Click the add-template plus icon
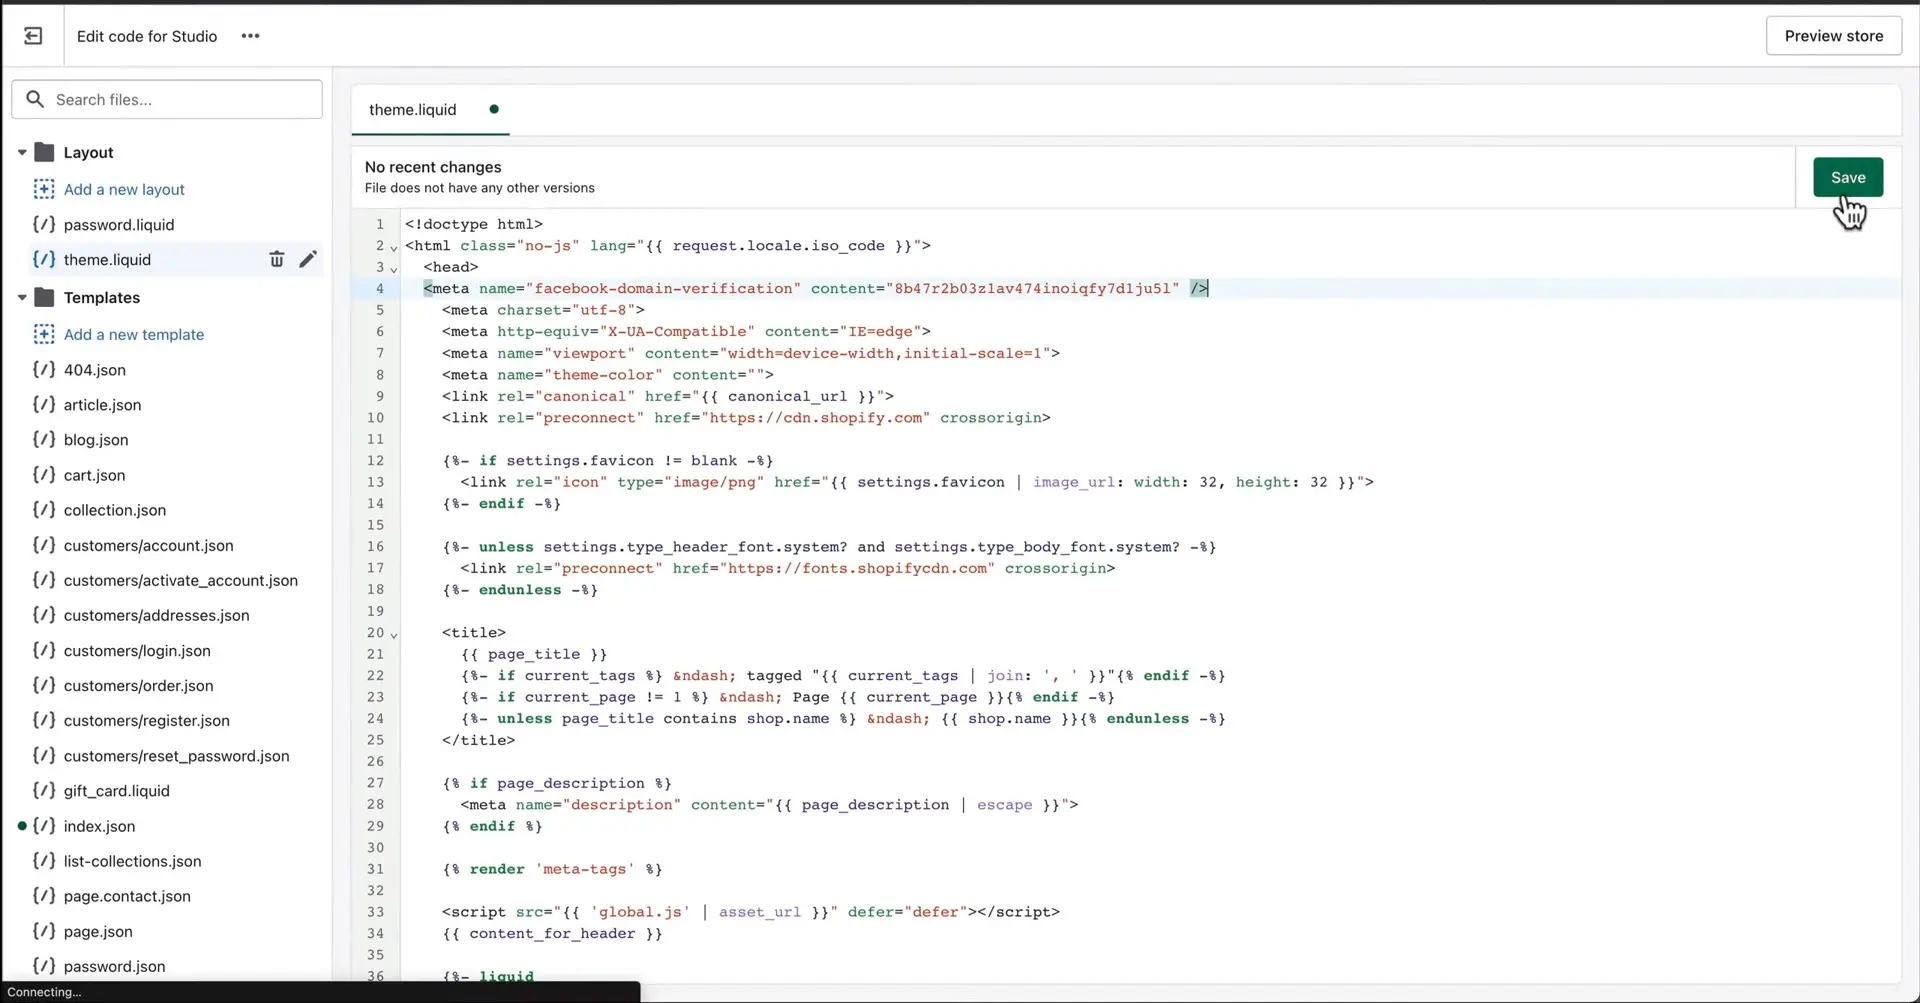 click(x=44, y=334)
